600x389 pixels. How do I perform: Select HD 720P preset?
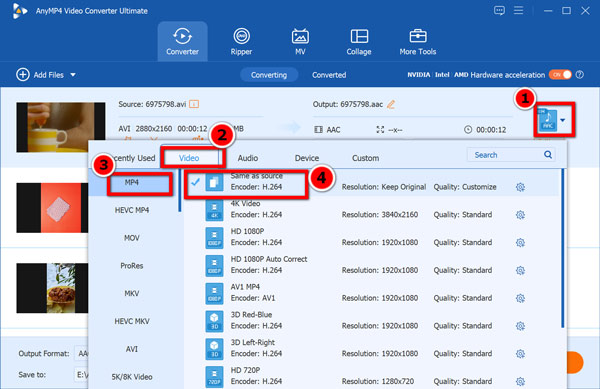point(372,376)
